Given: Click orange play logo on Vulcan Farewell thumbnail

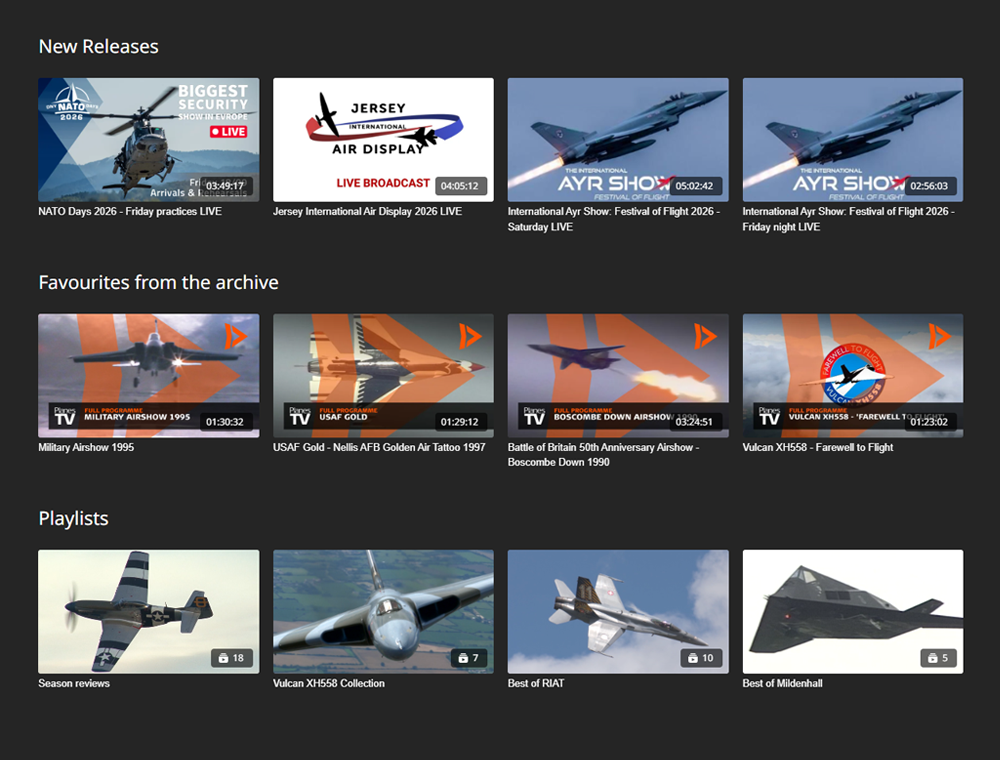Looking at the screenshot, I should click(939, 336).
